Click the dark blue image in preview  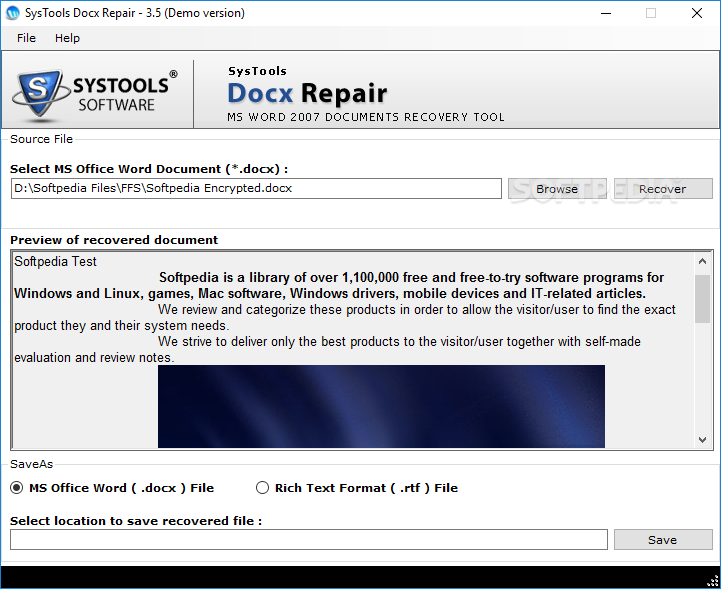[x=381, y=406]
